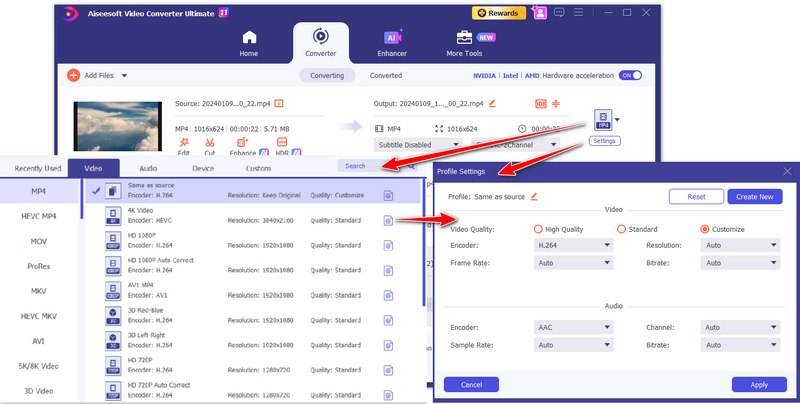The height and width of the screenshot is (404, 800).
Task: Open source file info icon
Action: 279,104
